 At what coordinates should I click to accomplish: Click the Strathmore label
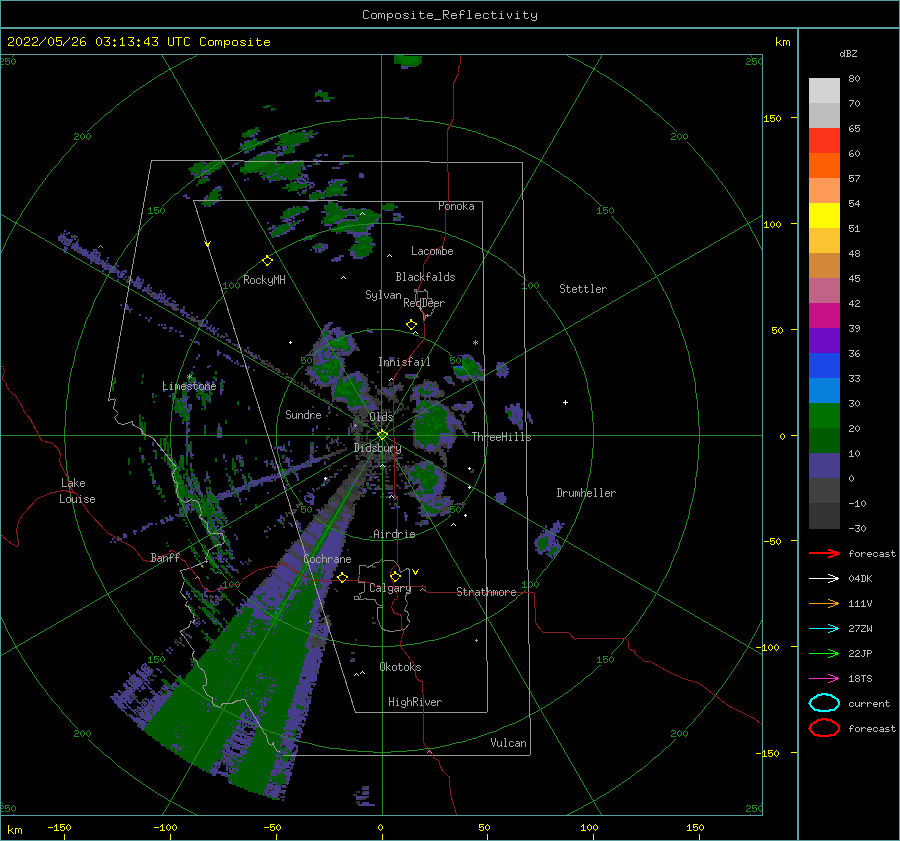pyautogui.click(x=486, y=592)
